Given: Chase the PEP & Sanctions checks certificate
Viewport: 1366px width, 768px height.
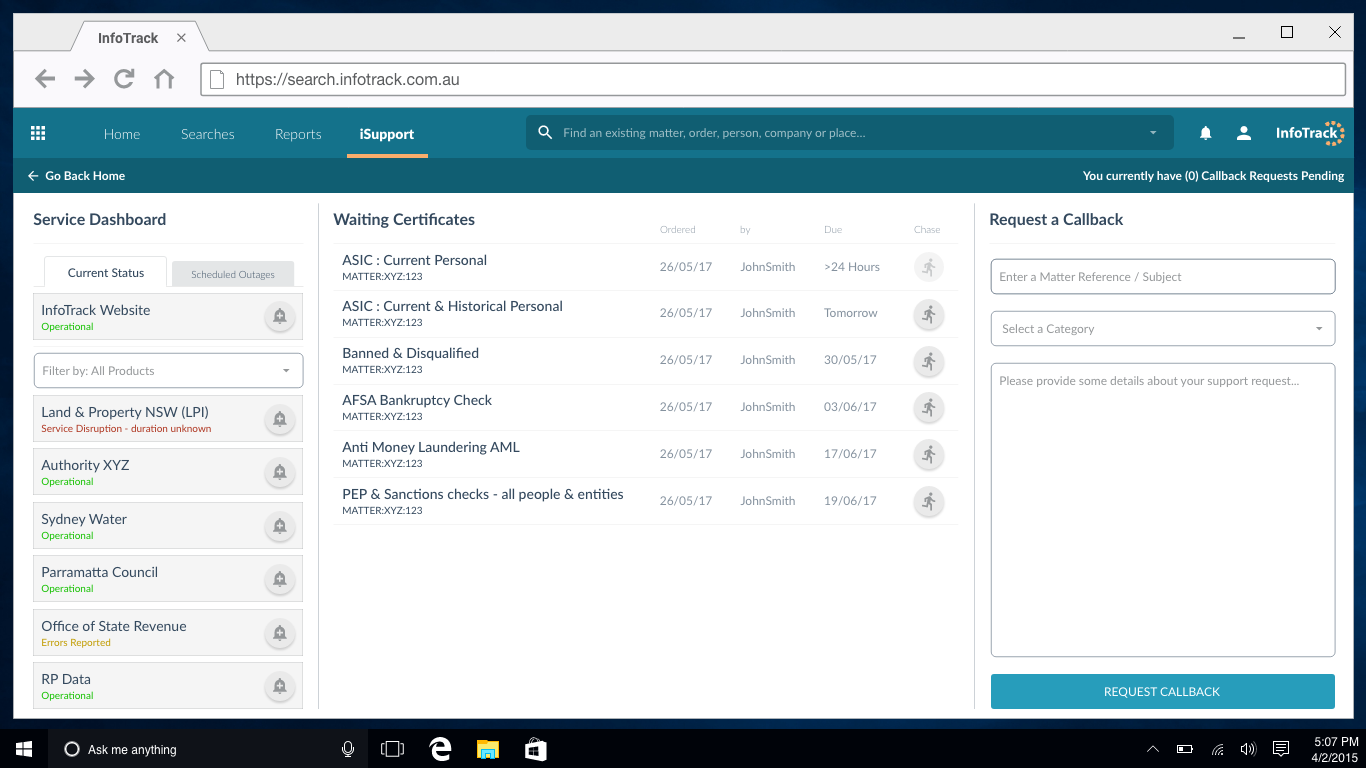Looking at the screenshot, I should pyautogui.click(x=929, y=502).
